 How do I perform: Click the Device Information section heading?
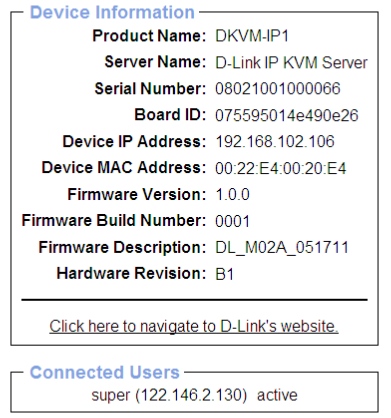112,12
